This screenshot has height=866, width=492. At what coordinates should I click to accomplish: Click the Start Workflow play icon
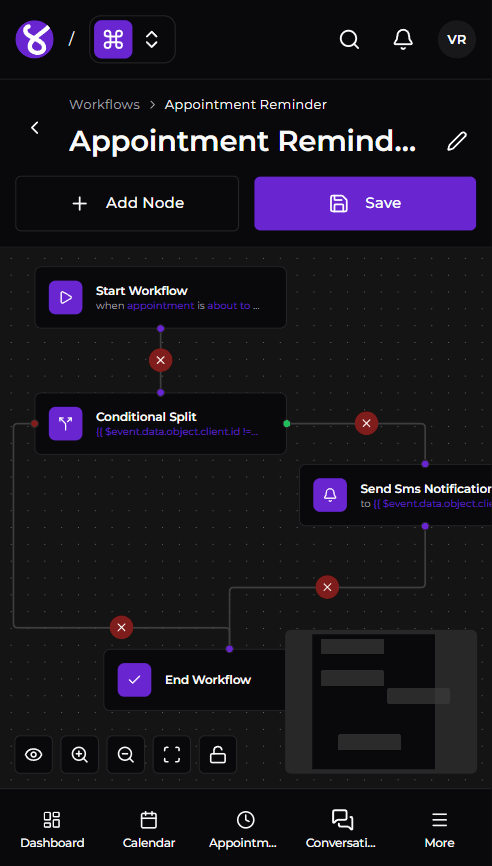pos(66,298)
